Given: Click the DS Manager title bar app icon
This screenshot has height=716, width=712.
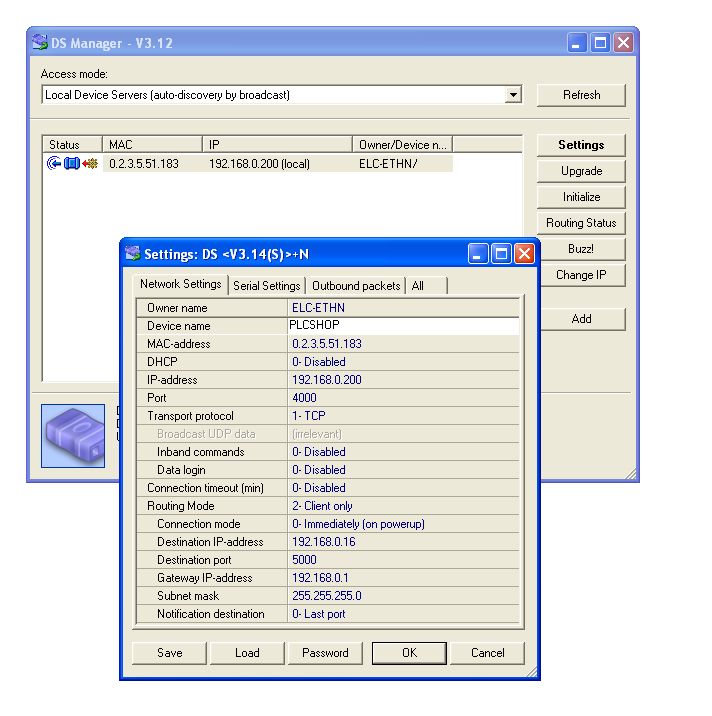Looking at the screenshot, I should (39, 42).
